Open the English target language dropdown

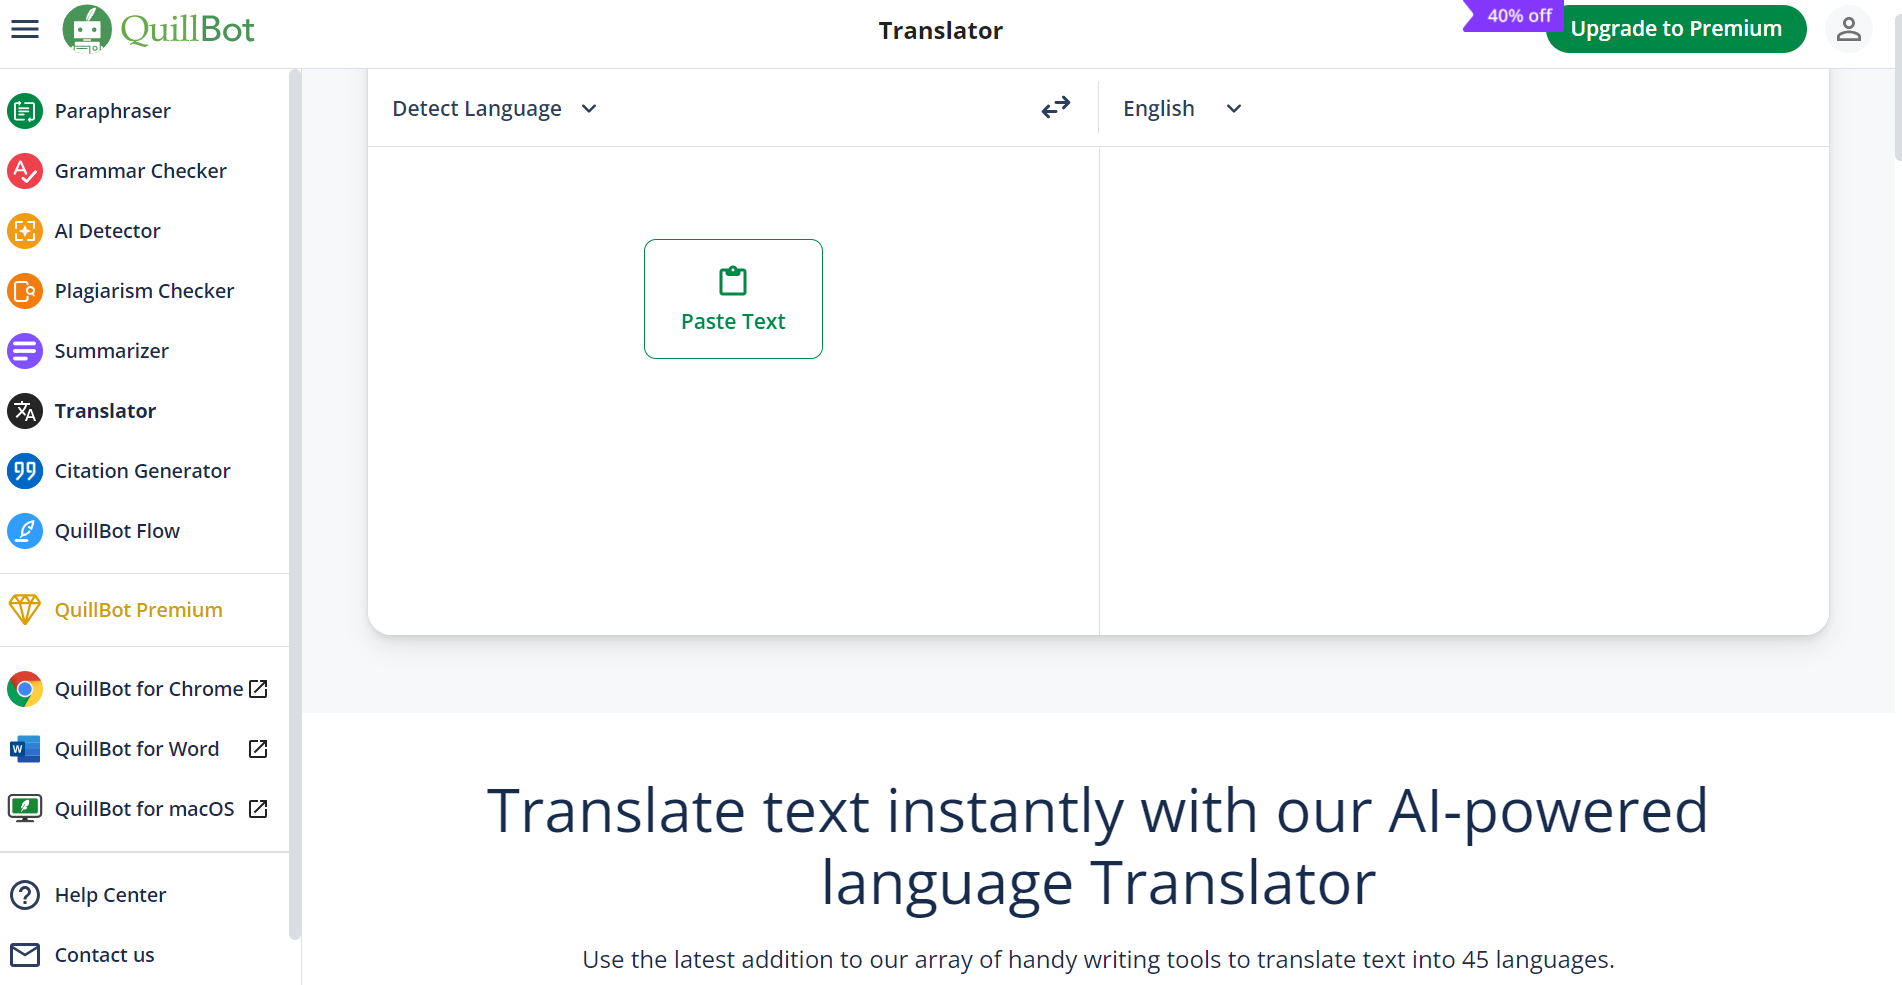(1181, 108)
